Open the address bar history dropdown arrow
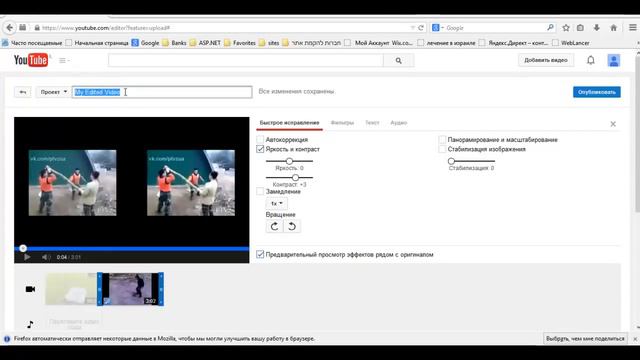 point(412,28)
